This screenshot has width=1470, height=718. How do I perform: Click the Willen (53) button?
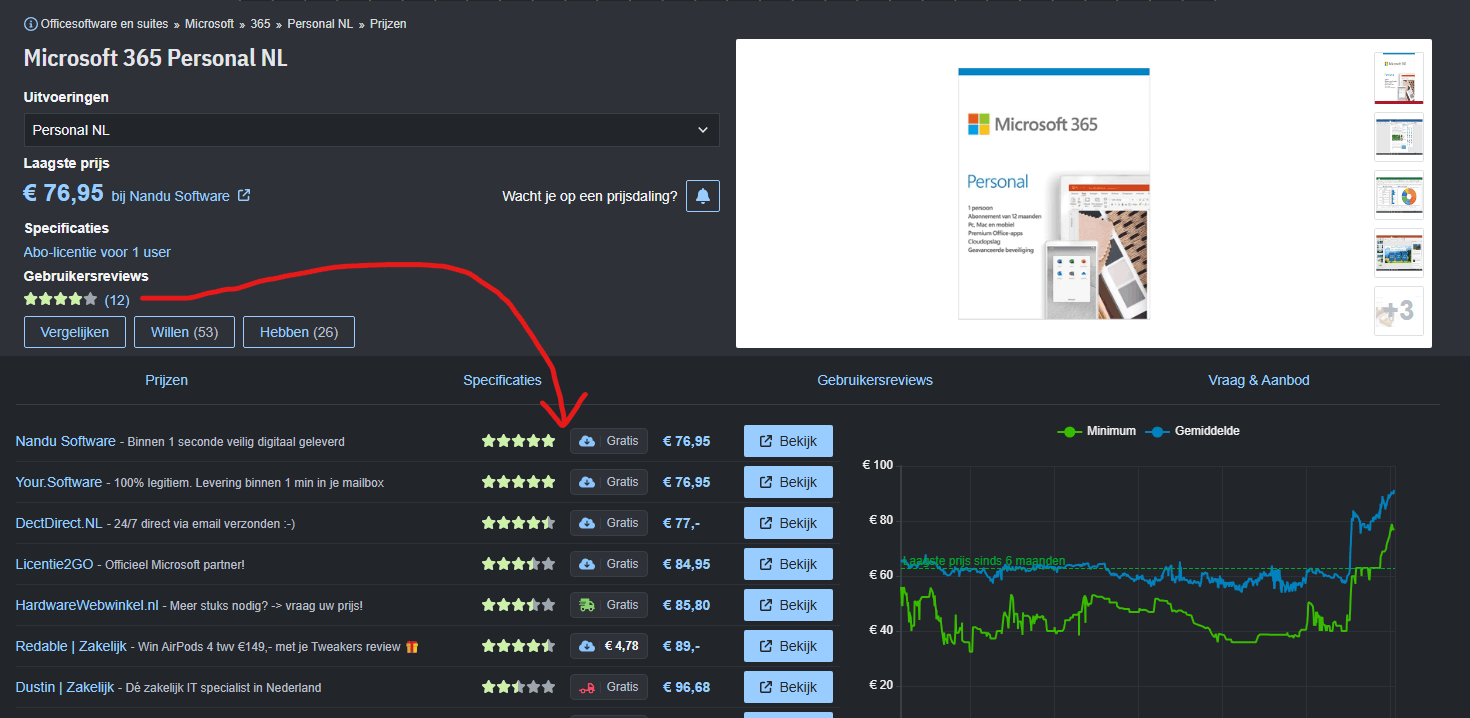tap(184, 332)
